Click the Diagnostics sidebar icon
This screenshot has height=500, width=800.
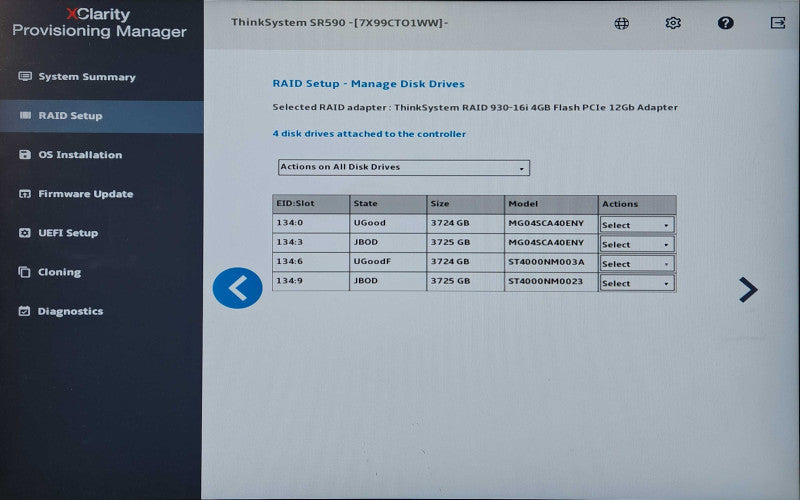point(24,311)
